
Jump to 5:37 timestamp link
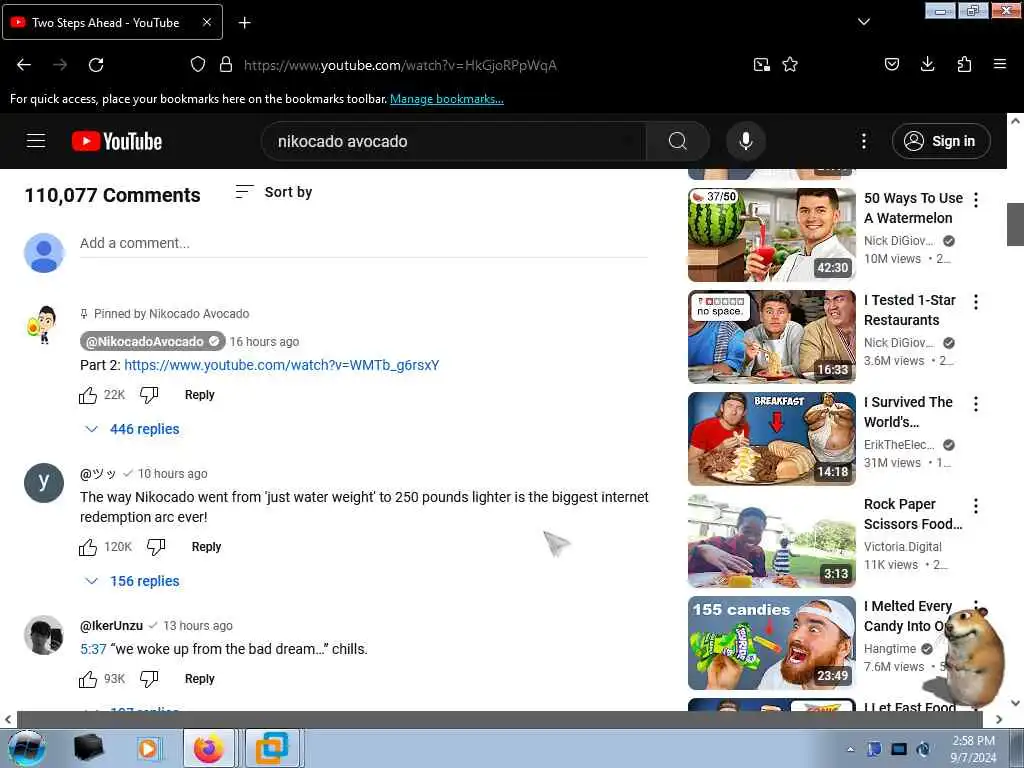tap(93, 649)
